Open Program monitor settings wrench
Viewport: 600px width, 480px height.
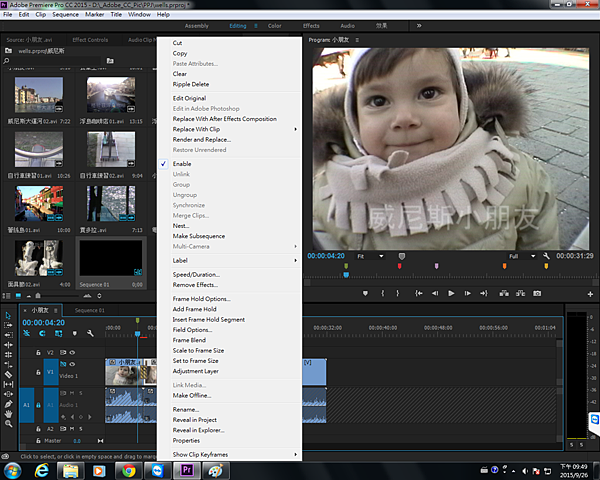point(546,256)
